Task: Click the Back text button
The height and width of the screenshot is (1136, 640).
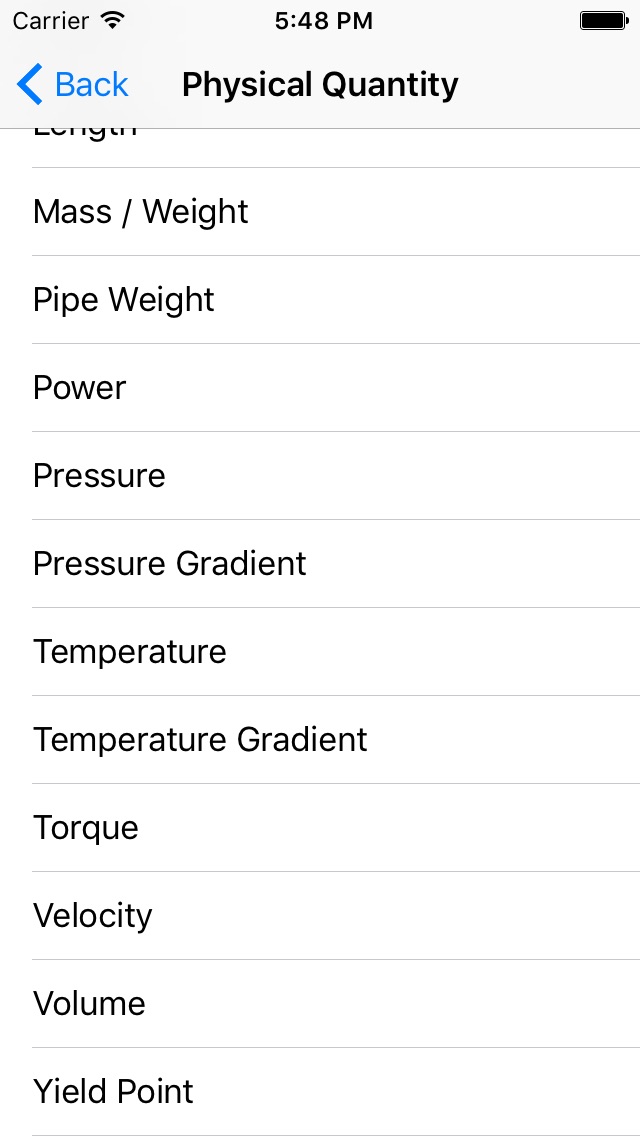Action: pyautogui.click(x=92, y=85)
